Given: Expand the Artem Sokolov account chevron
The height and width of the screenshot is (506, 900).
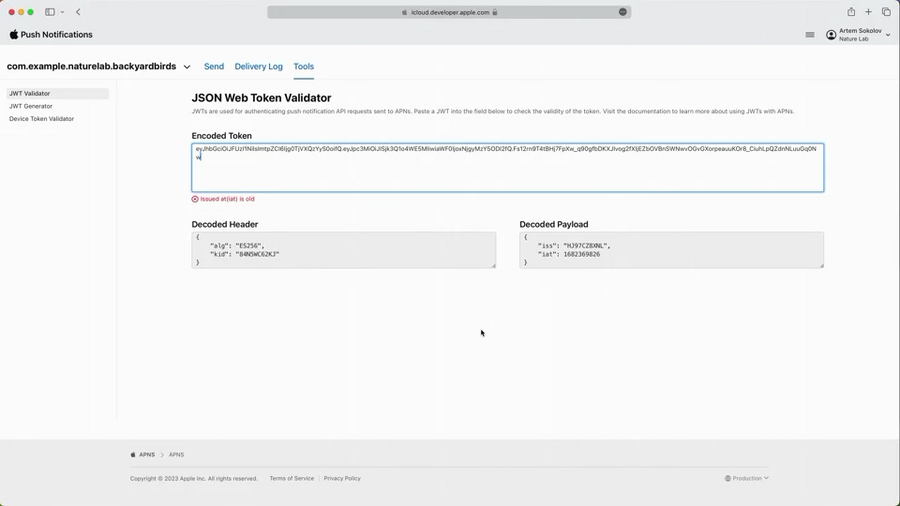Looking at the screenshot, I should click(888, 35).
